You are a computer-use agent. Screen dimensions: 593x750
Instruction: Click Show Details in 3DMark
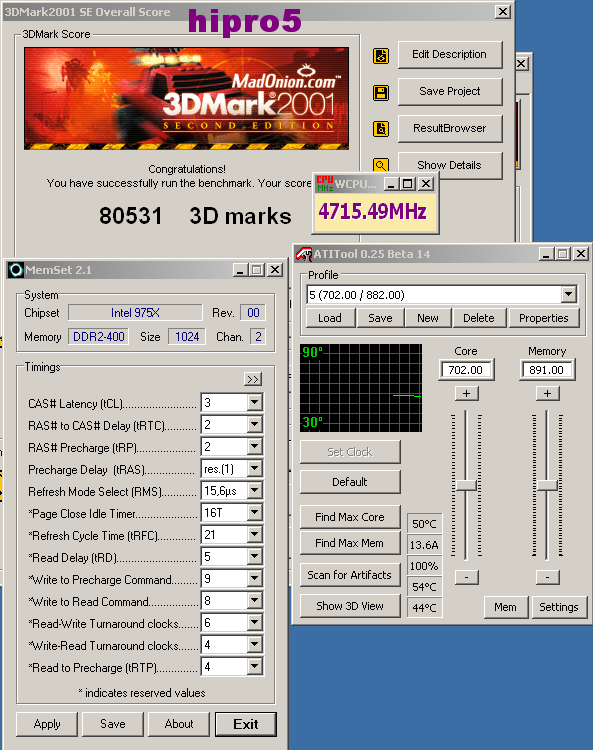(x=450, y=165)
